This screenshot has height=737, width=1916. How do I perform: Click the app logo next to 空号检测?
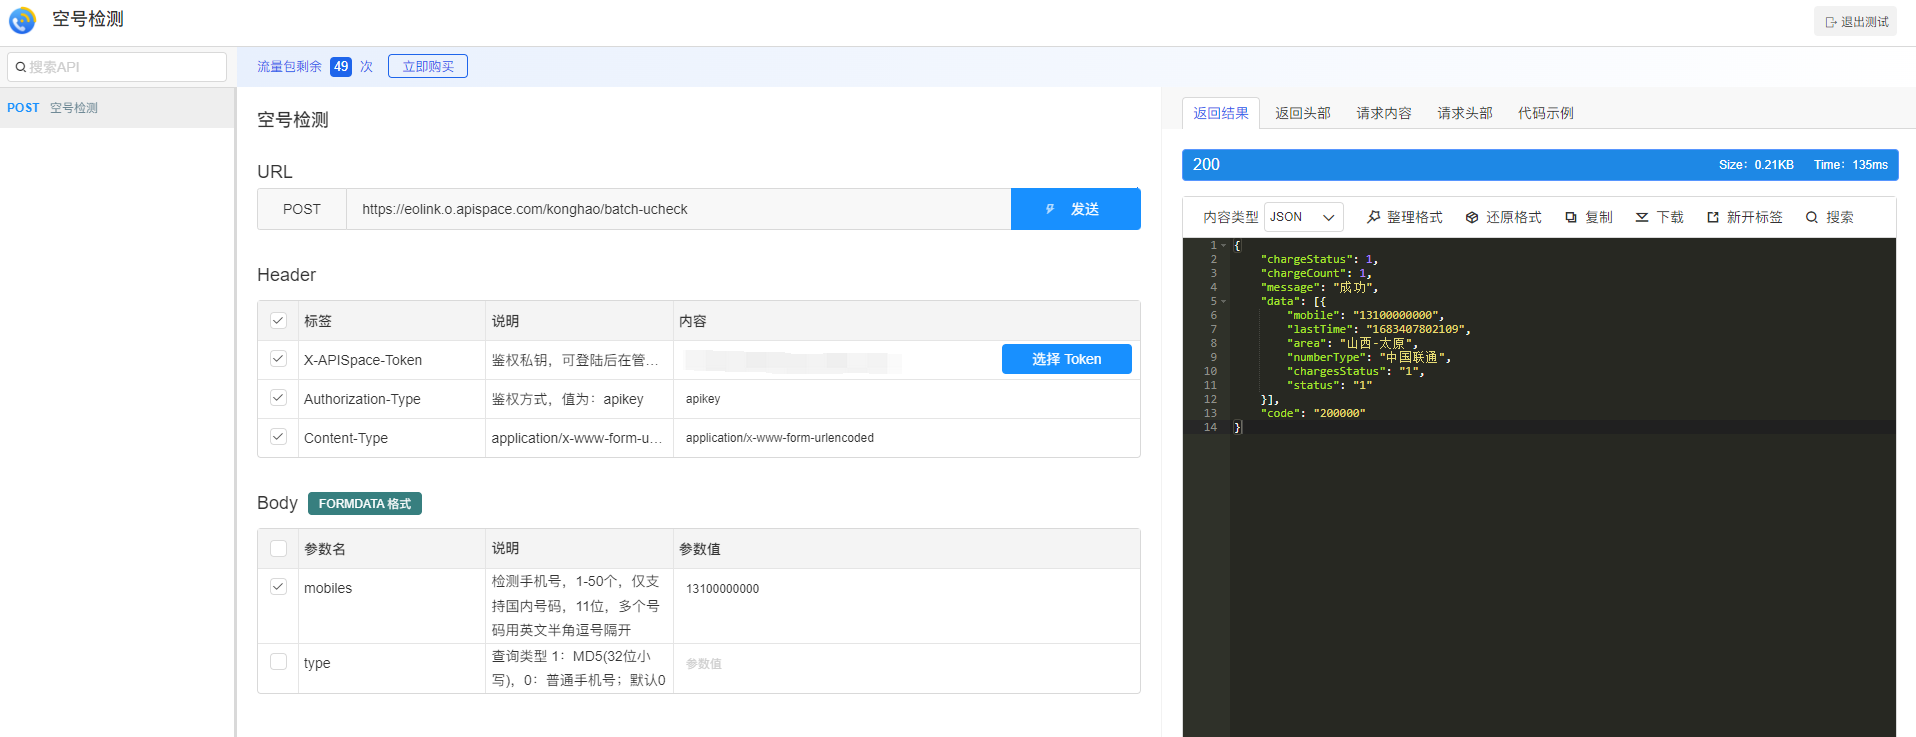coord(22,20)
